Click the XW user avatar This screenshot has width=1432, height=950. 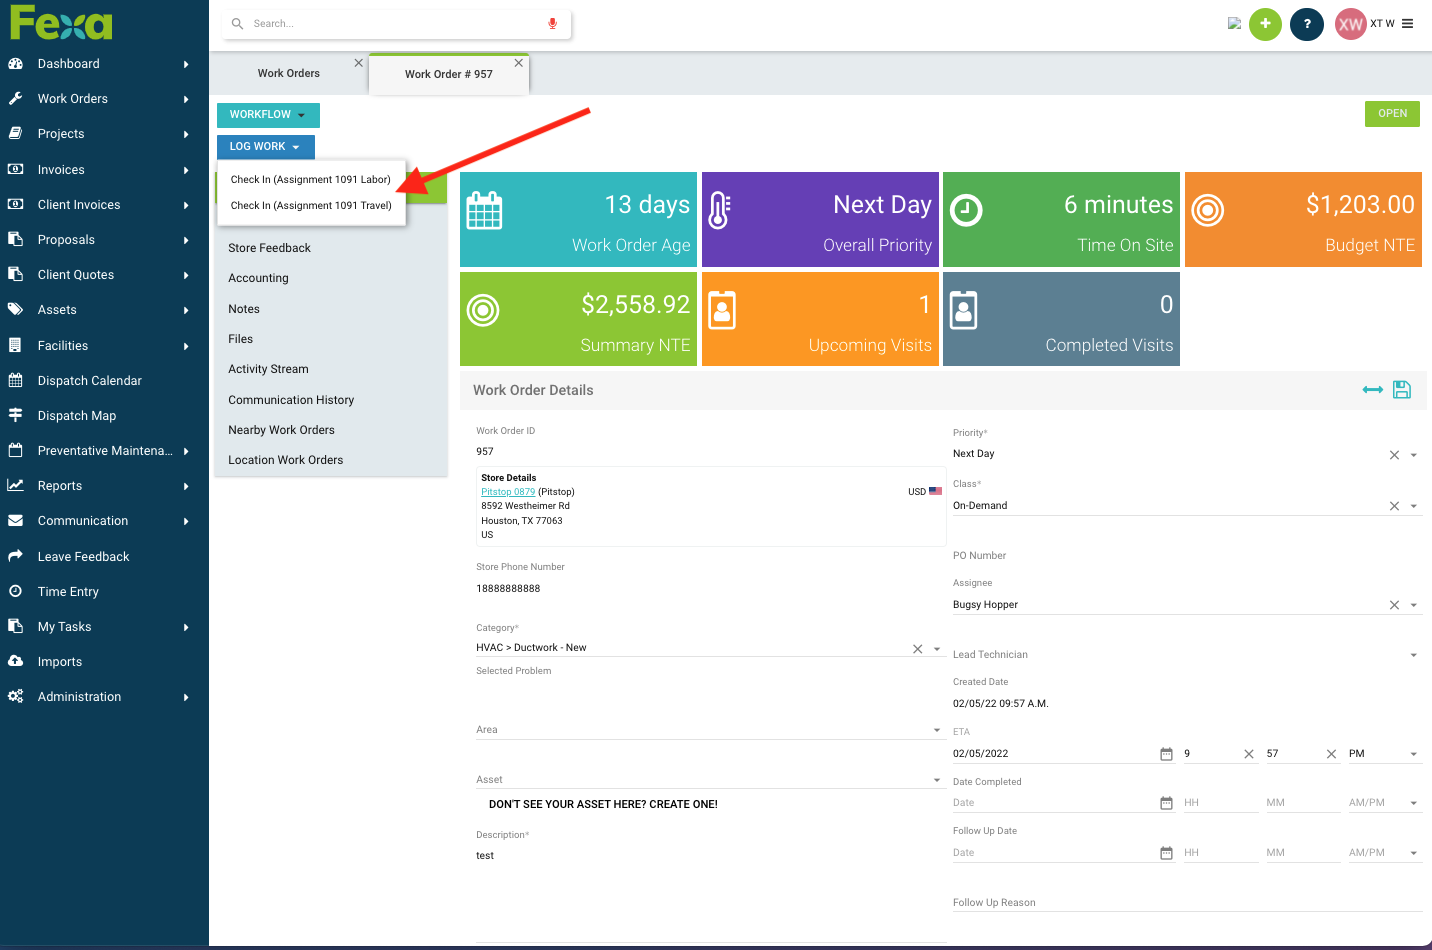(x=1350, y=24)
